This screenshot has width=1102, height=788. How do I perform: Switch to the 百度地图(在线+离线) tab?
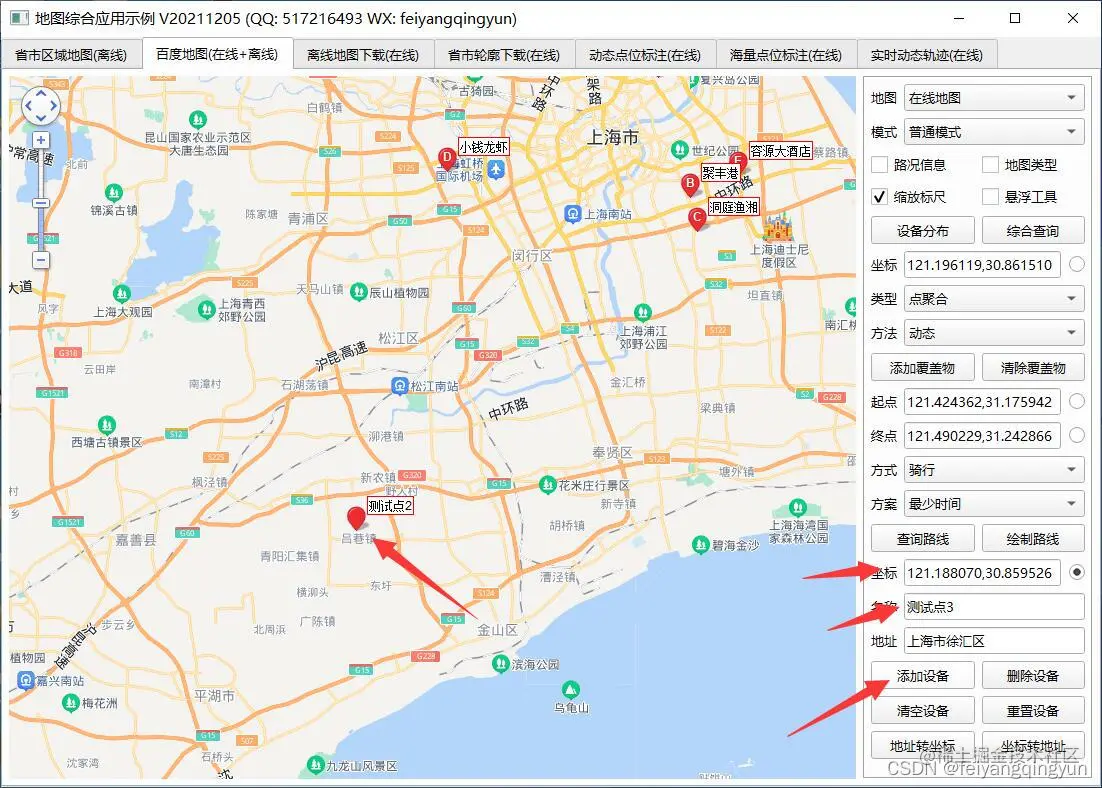[217, 53]
